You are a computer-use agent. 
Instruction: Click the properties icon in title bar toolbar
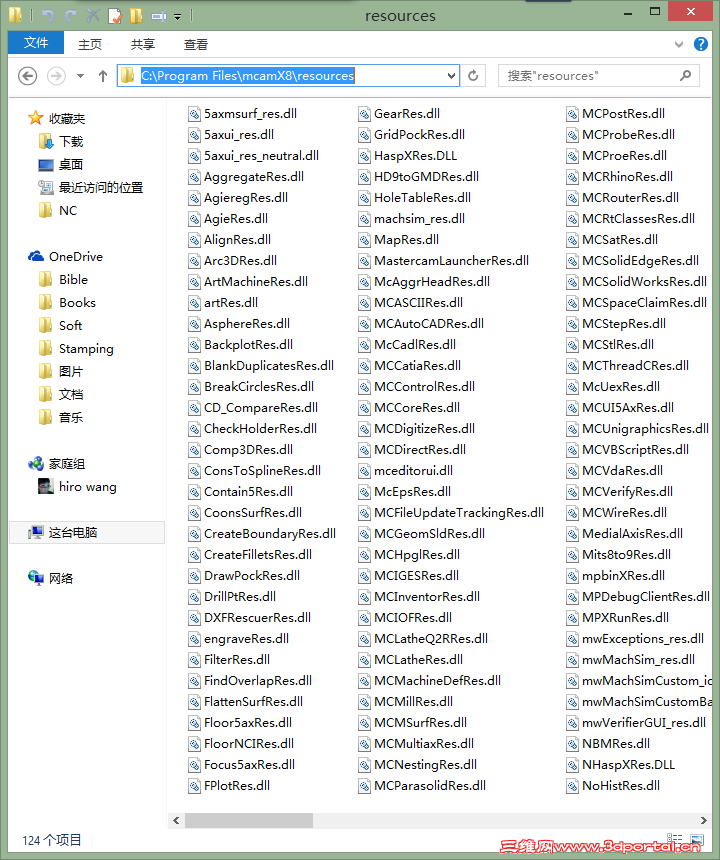click(x=115, y=15)
